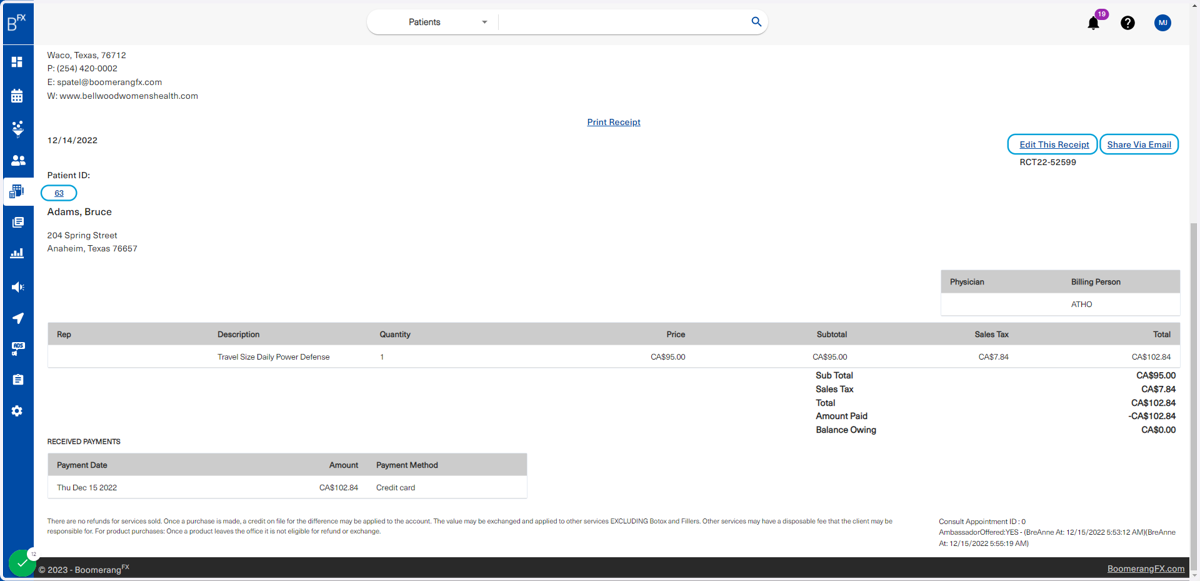Click the RECEIVED PAYMENTS heading

84,441
